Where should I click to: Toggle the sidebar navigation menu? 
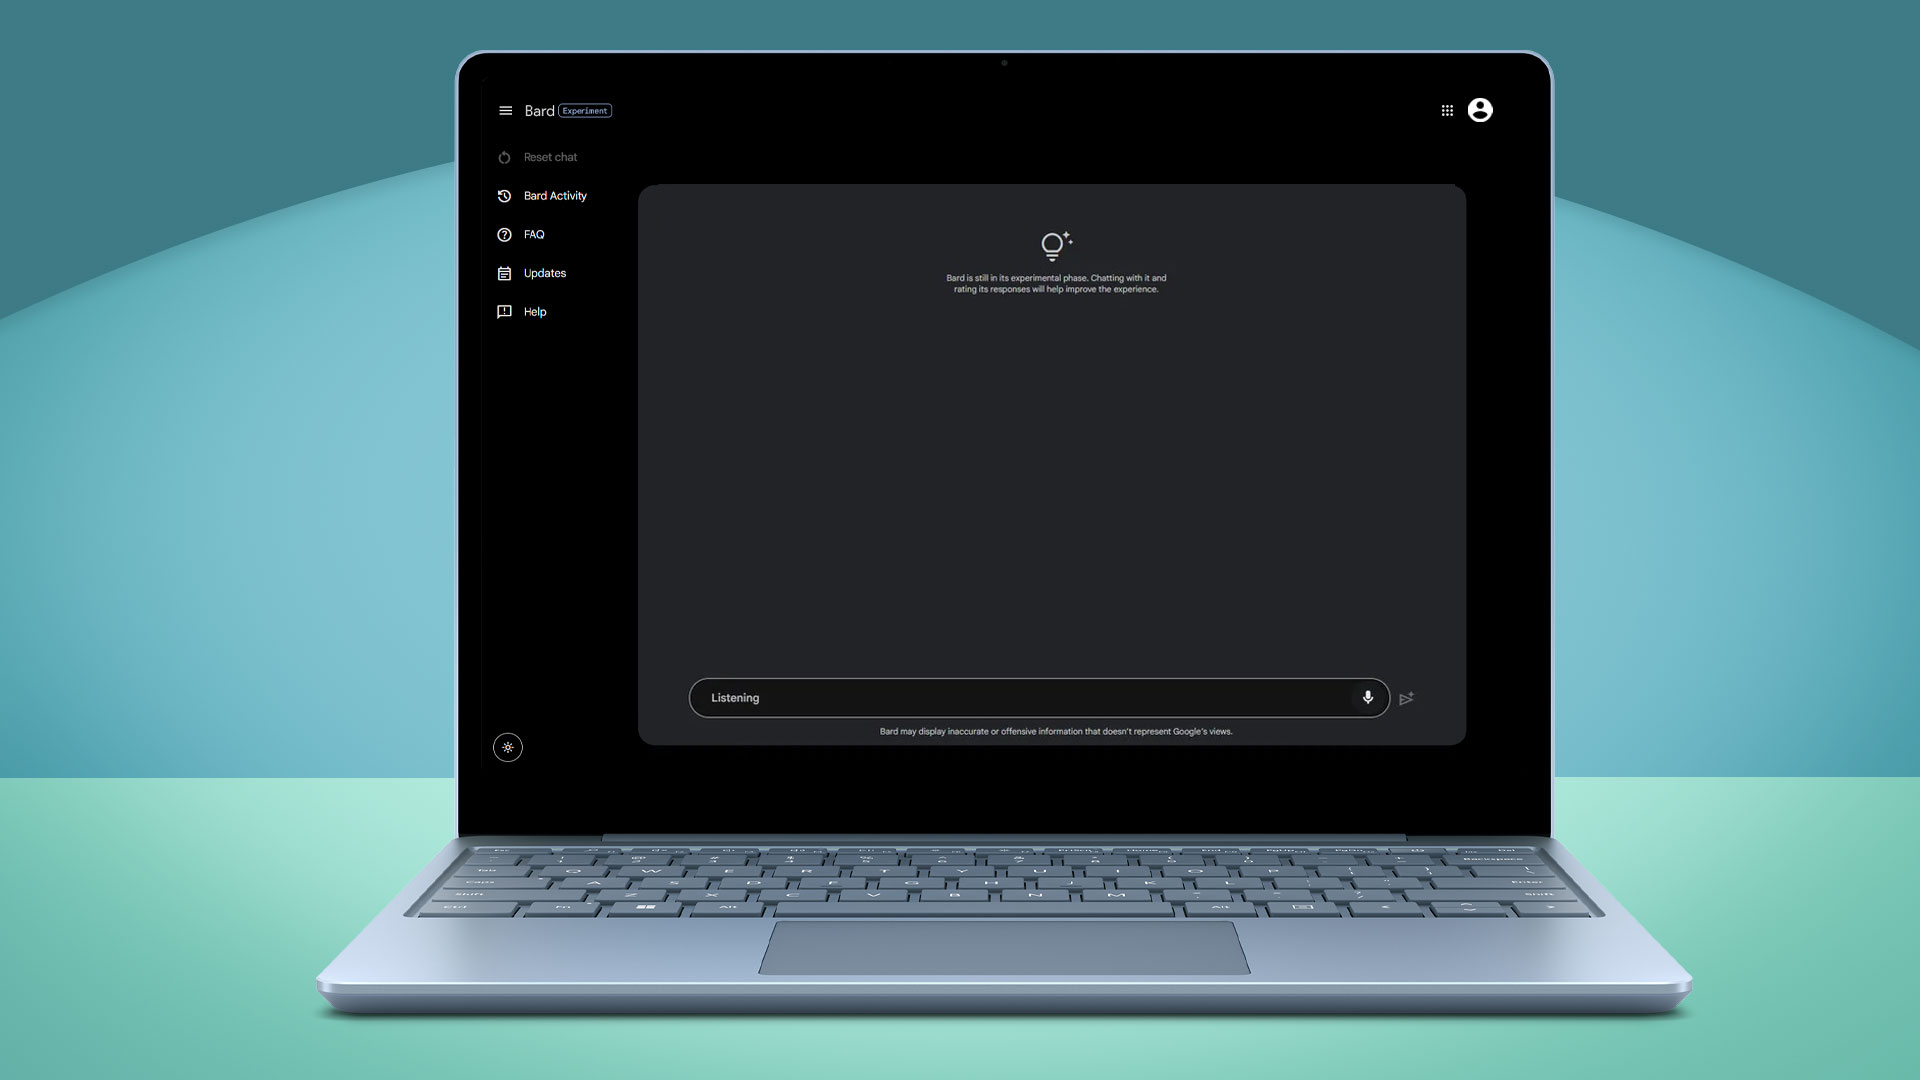(x=504, y=111)
